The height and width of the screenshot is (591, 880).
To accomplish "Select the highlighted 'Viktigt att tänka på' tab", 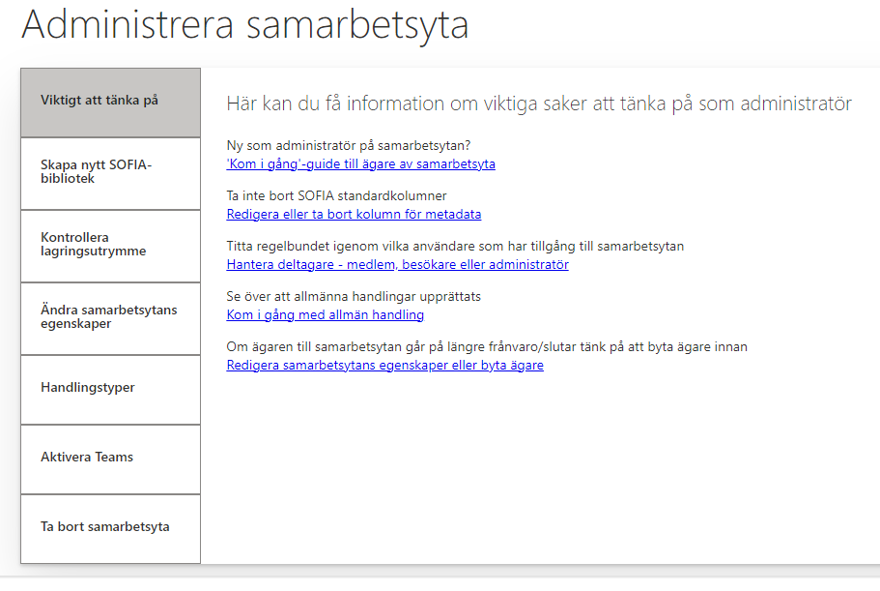I will click(x=110, y=102).
